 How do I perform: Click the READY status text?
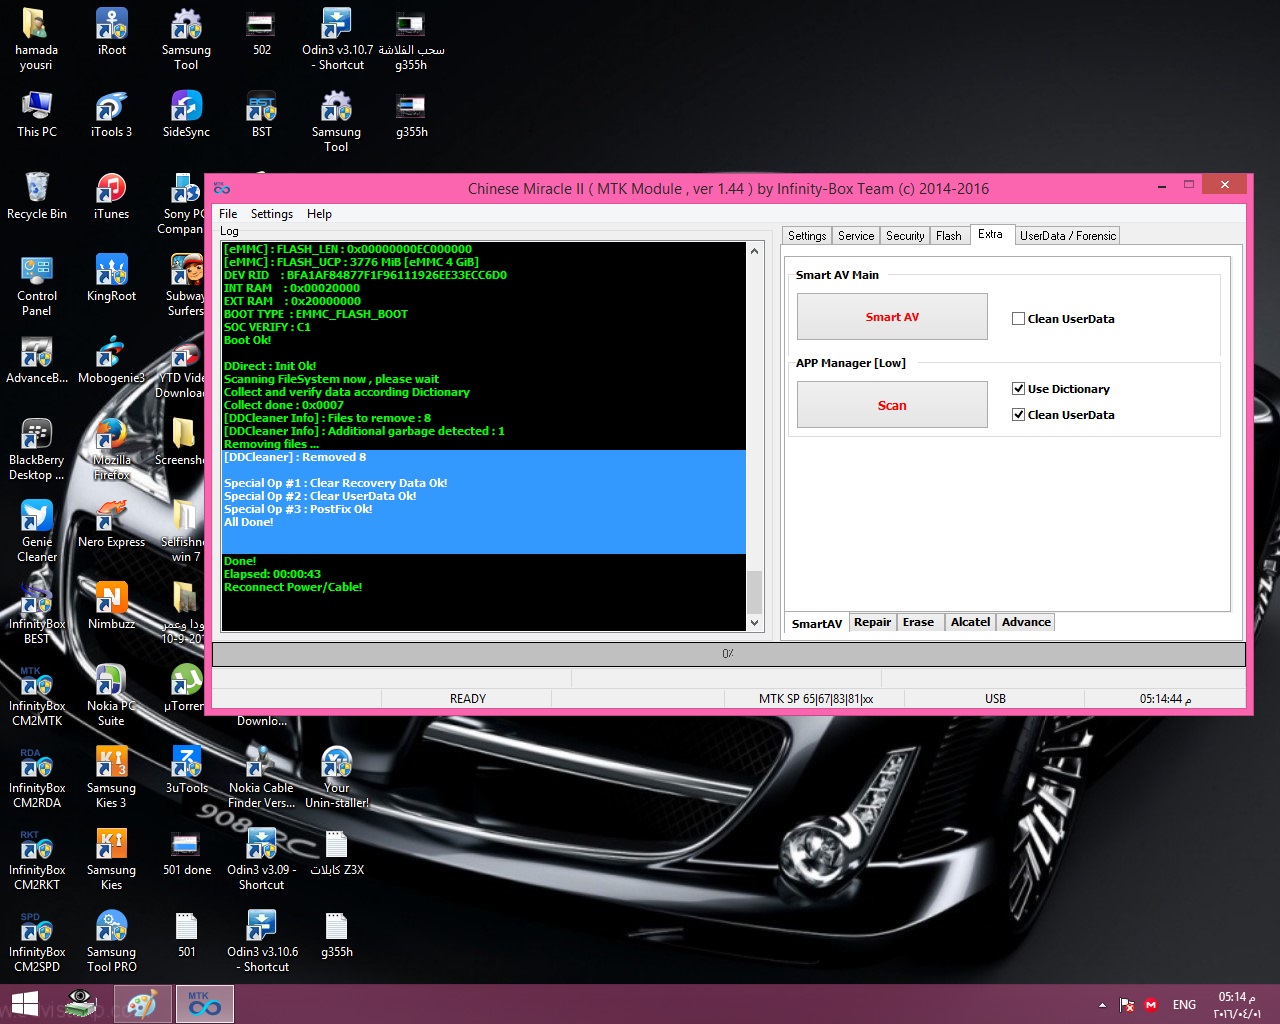coord(468,699)
